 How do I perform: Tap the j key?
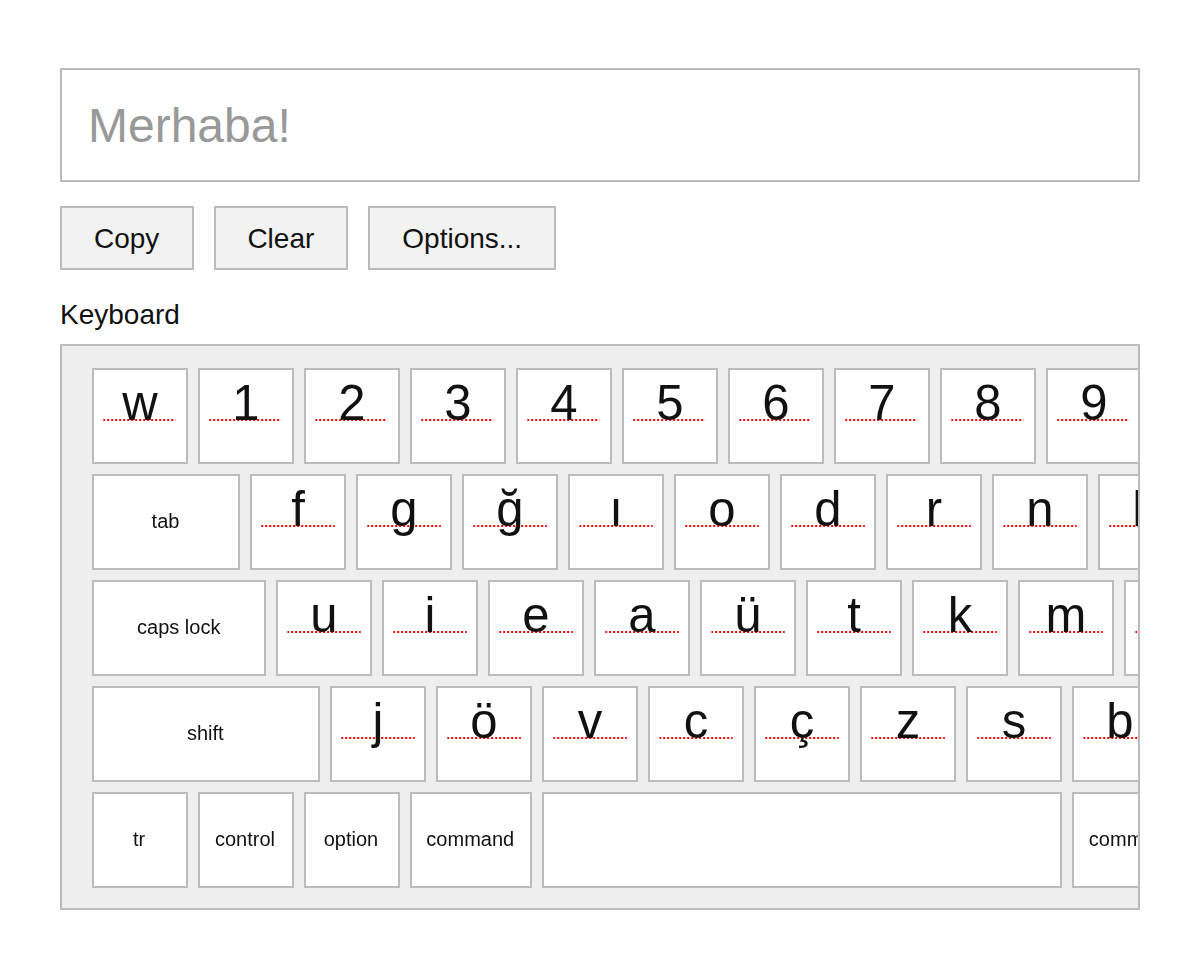(378, 734)
